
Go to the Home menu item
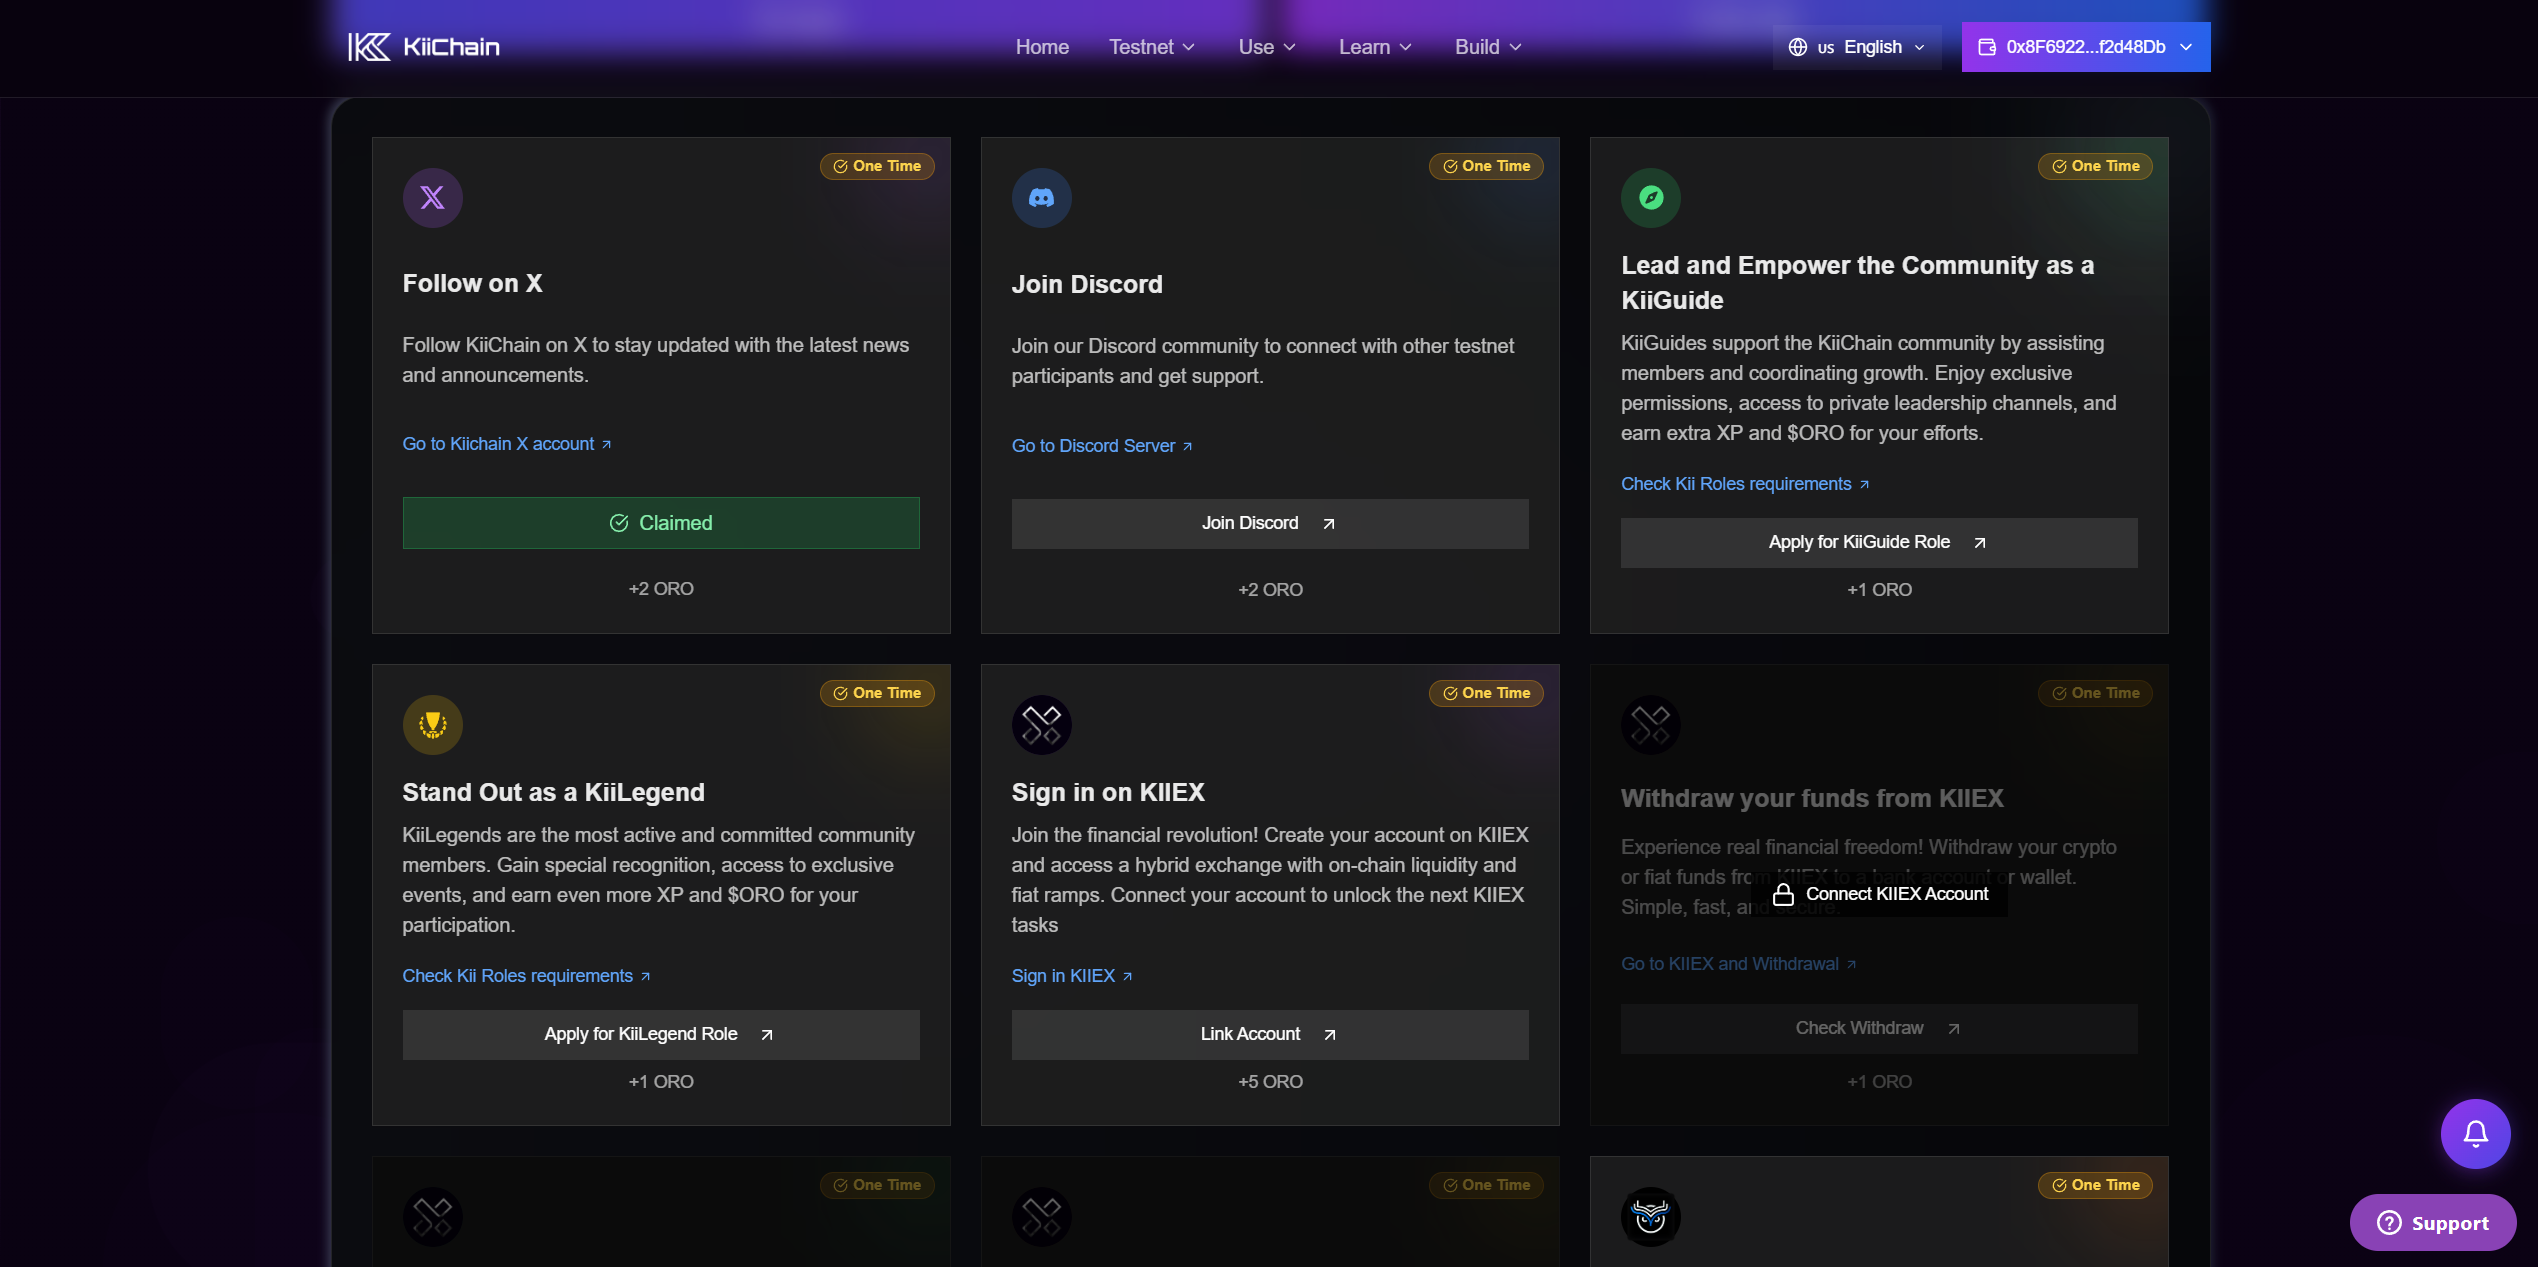tap(1042, 47)
